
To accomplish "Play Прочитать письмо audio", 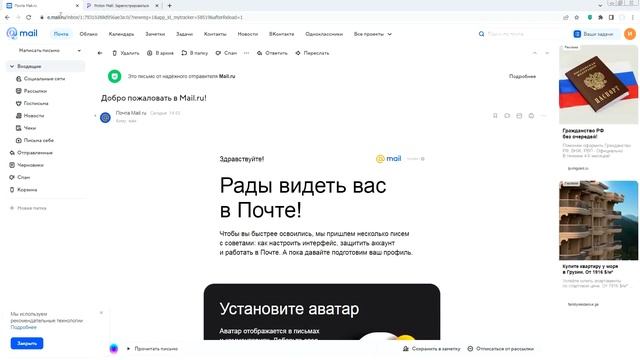I will coord(153,349).
